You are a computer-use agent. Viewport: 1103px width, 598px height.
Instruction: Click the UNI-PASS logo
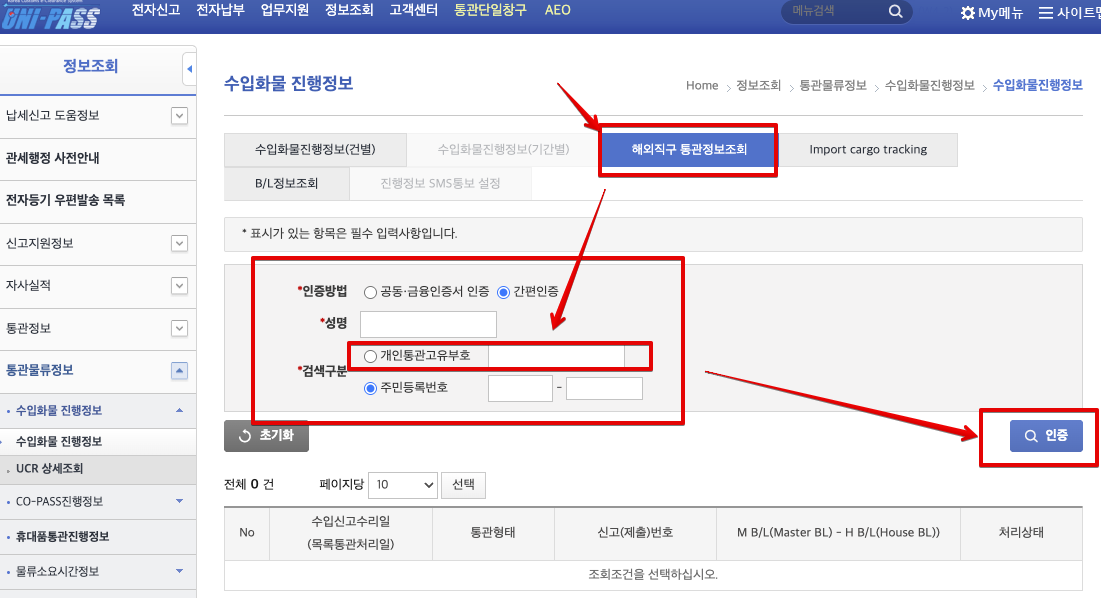coord(52,15)
